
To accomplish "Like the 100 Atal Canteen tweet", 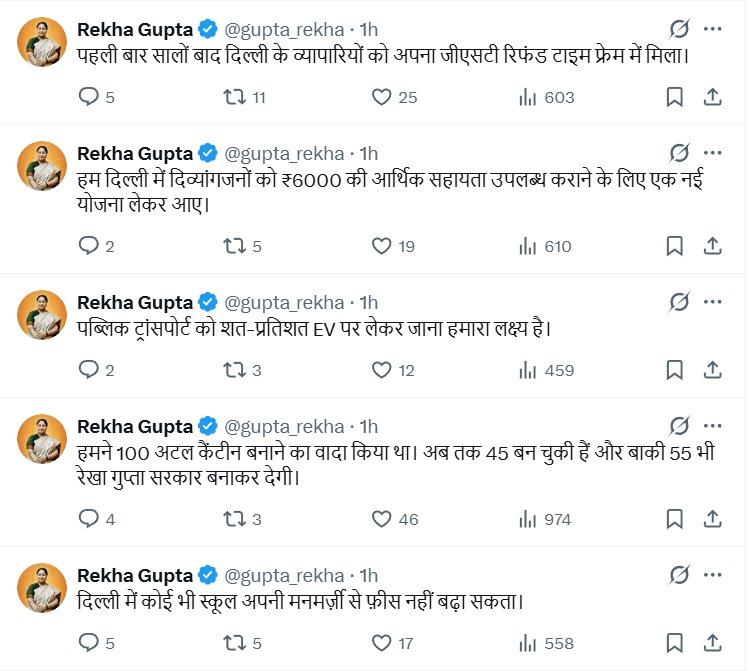I will click(381, 519).
